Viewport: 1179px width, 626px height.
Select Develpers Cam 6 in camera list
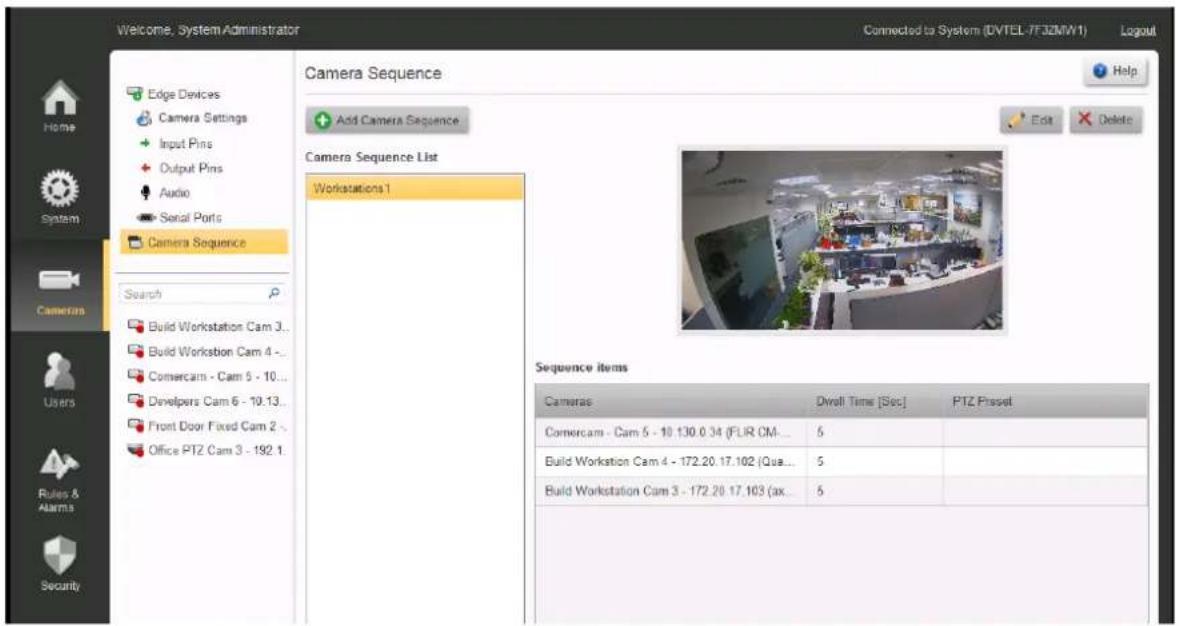209,401
